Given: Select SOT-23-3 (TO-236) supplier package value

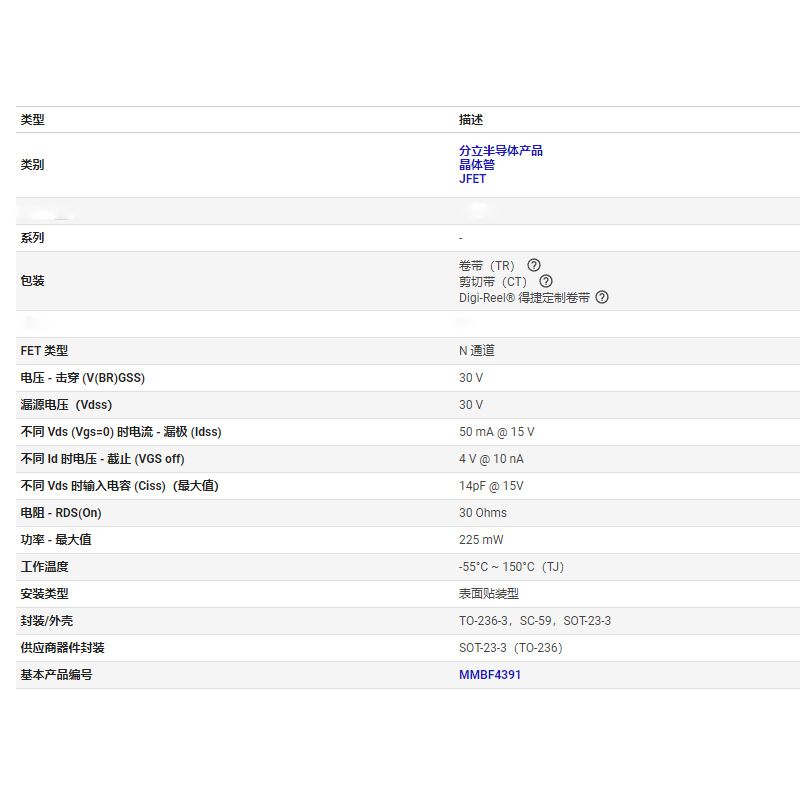Looking at the screenshot, I should click(x=510, y=647).
